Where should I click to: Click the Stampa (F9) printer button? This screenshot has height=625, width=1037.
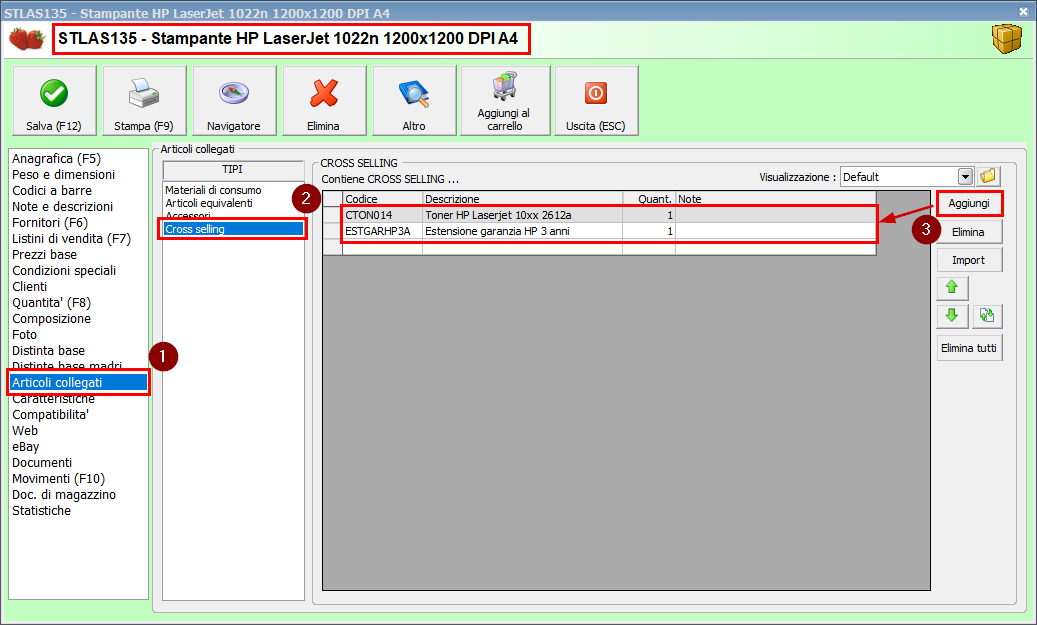click(144, 101)
